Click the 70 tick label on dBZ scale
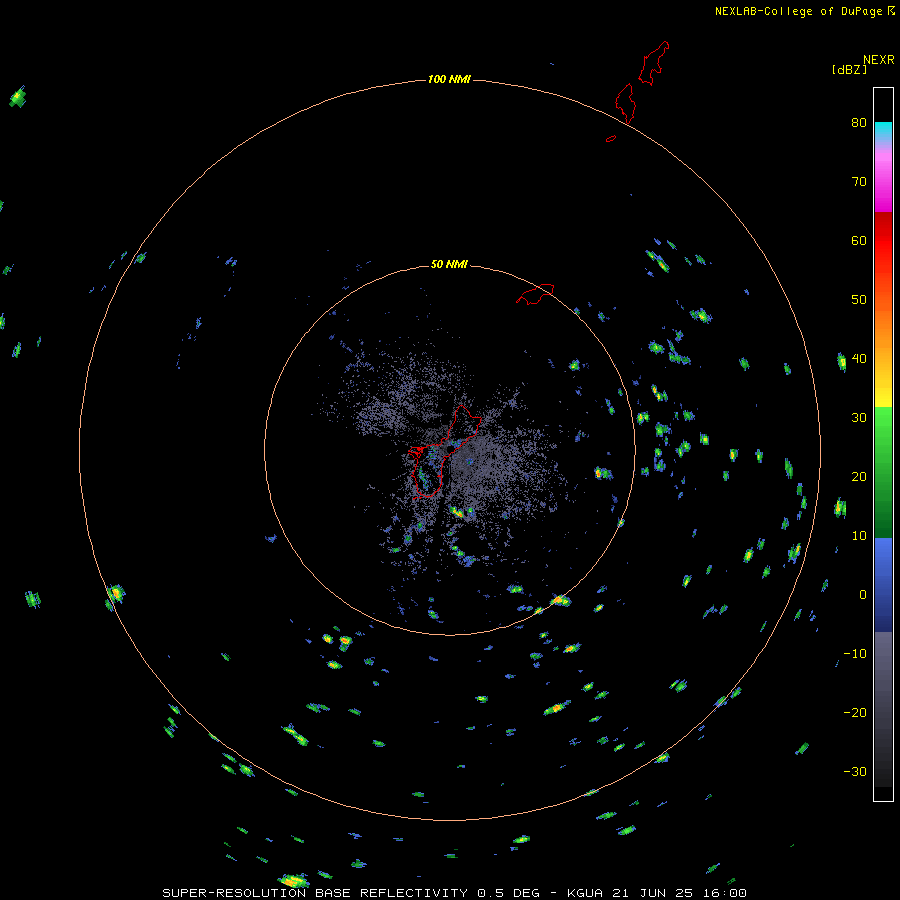Screen dimensions: 900x900 click(x=859, y=181)
